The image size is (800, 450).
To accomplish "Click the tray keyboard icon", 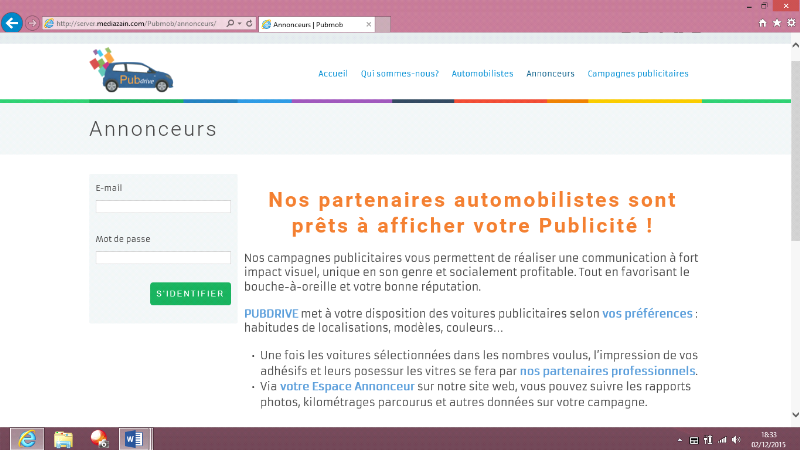I will click(x=694, y=440).
